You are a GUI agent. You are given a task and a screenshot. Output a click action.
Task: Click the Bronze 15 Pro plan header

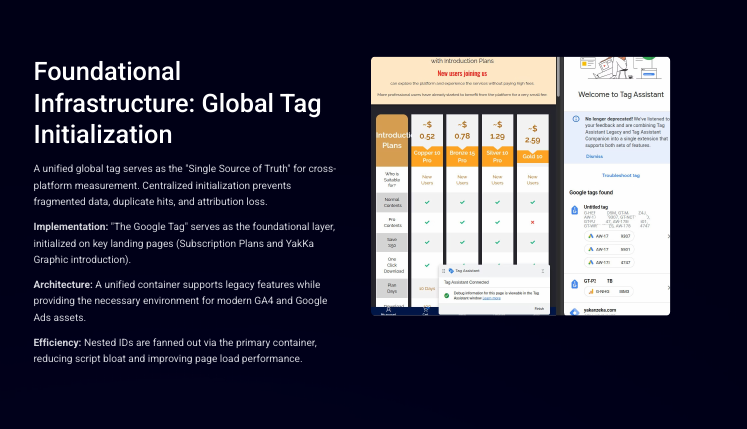click(462, 156)
